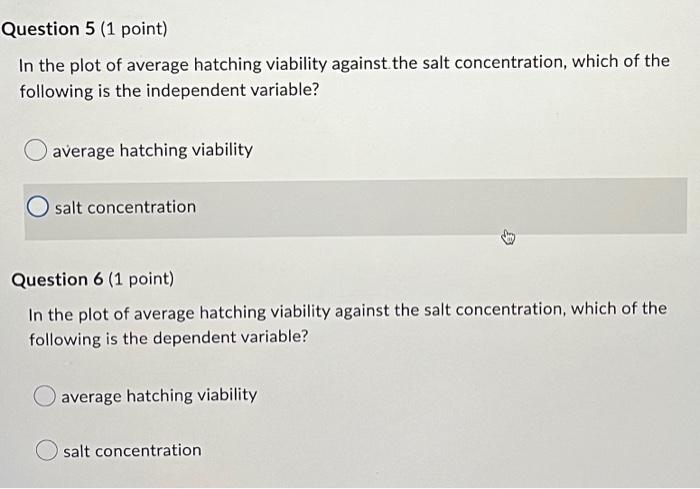
Task: Click the first line of Question 6's prompt
Action: pos(348,311)
